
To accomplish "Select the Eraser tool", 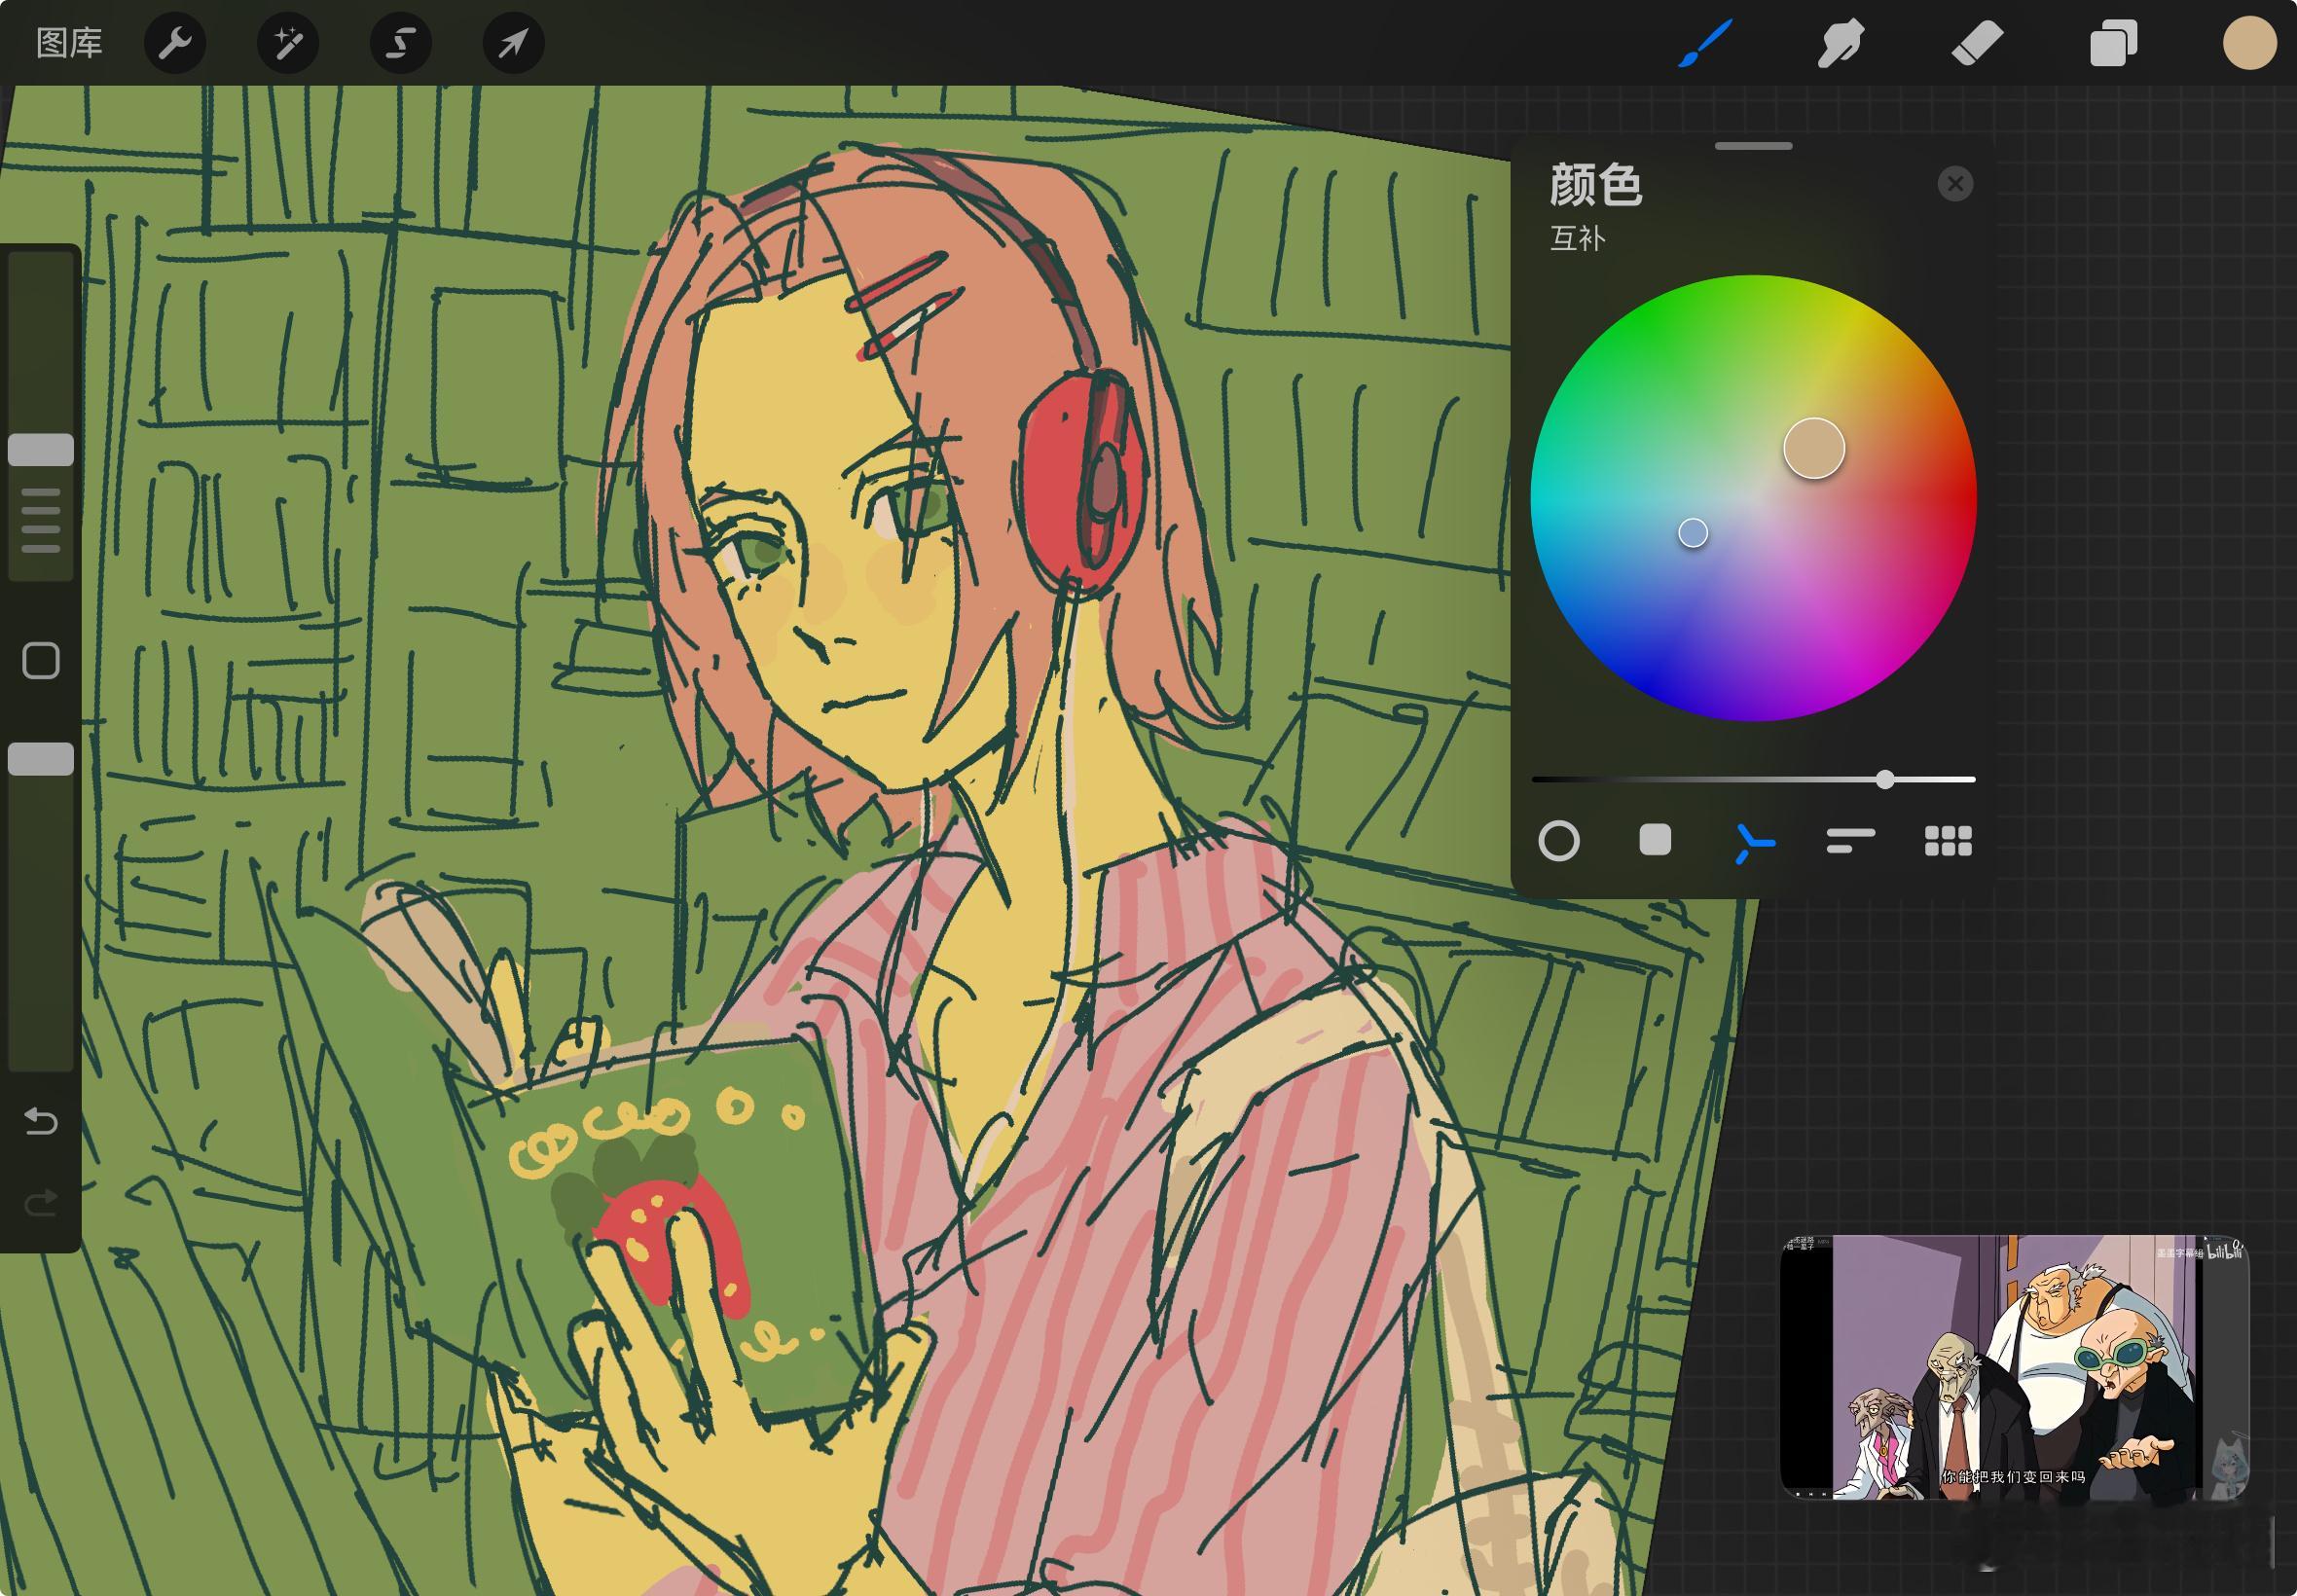I will coord(1977,43).
